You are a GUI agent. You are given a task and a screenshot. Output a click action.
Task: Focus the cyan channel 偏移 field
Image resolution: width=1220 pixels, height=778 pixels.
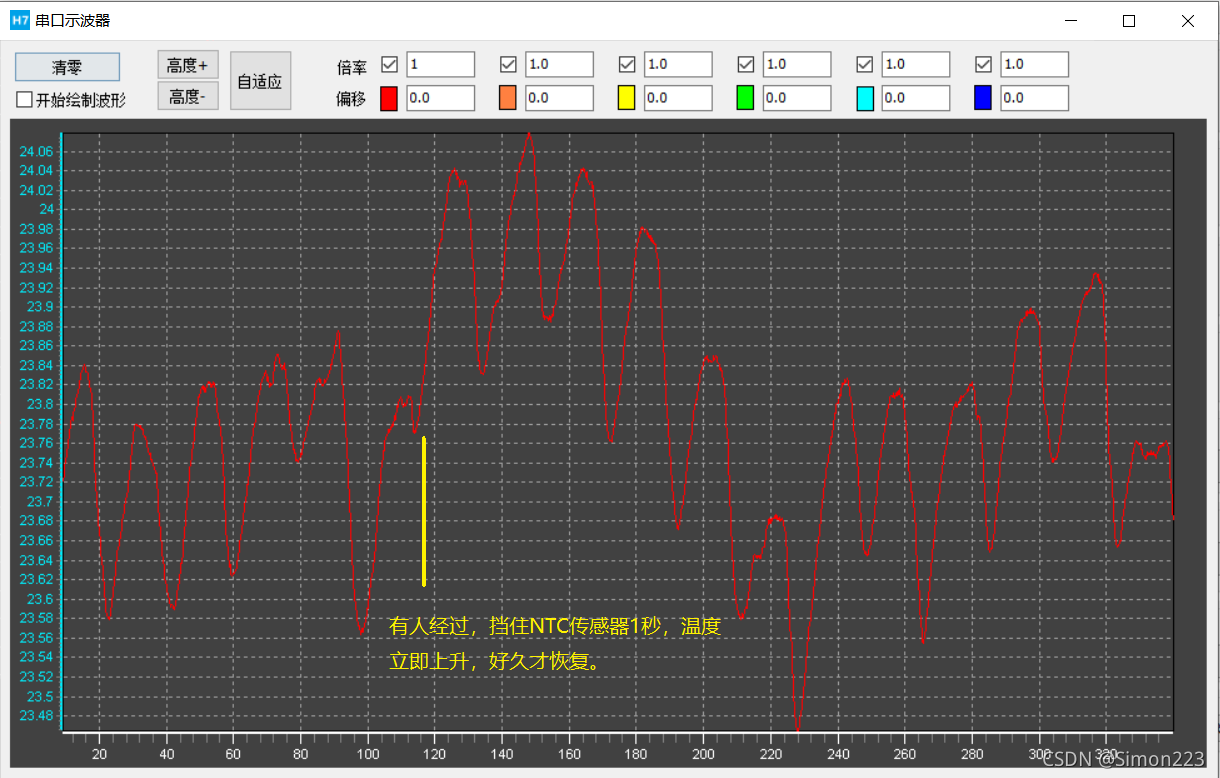[x=916, y=98]
